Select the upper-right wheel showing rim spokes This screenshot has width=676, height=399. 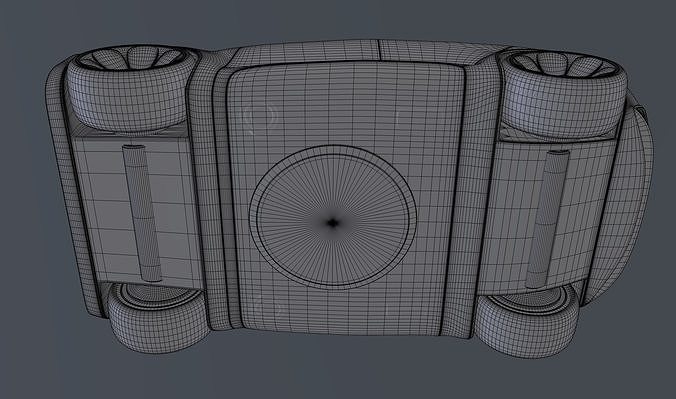tap(564, 94)
